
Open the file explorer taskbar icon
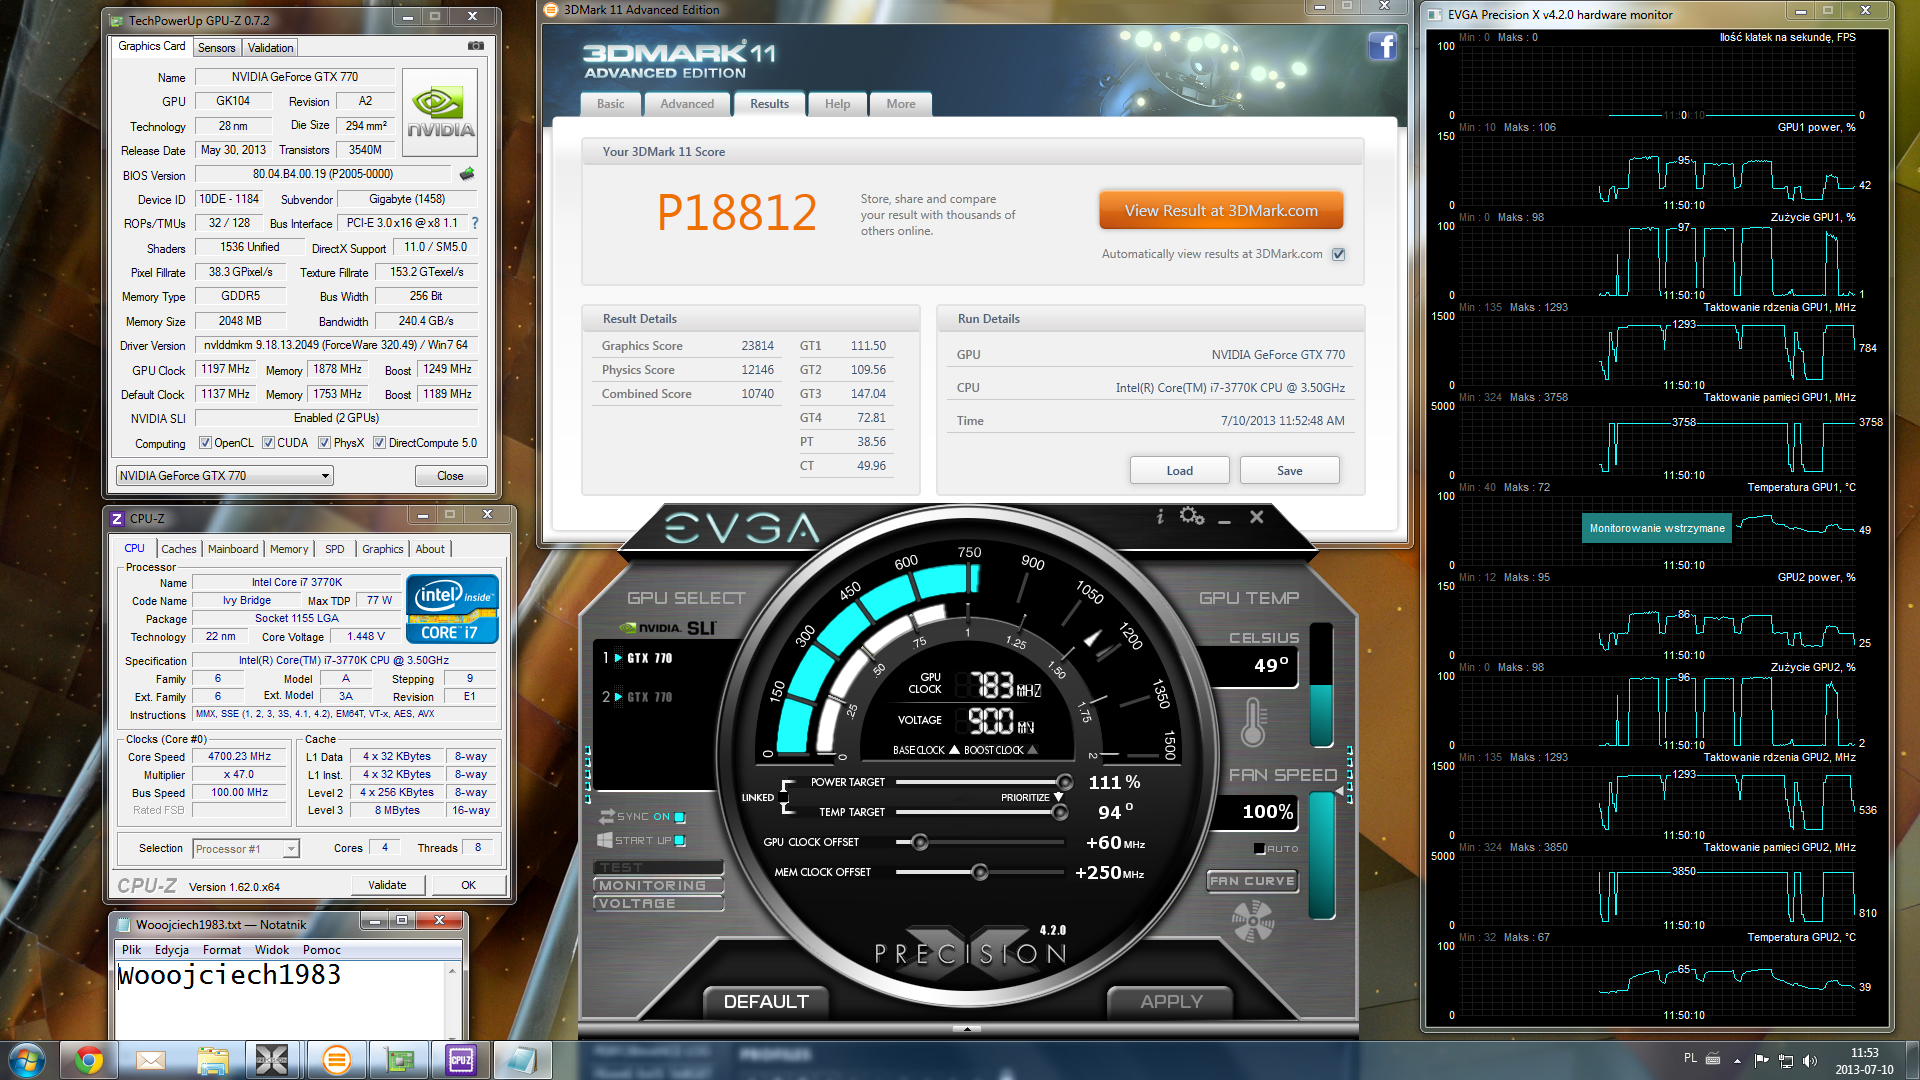(213, 1060)
